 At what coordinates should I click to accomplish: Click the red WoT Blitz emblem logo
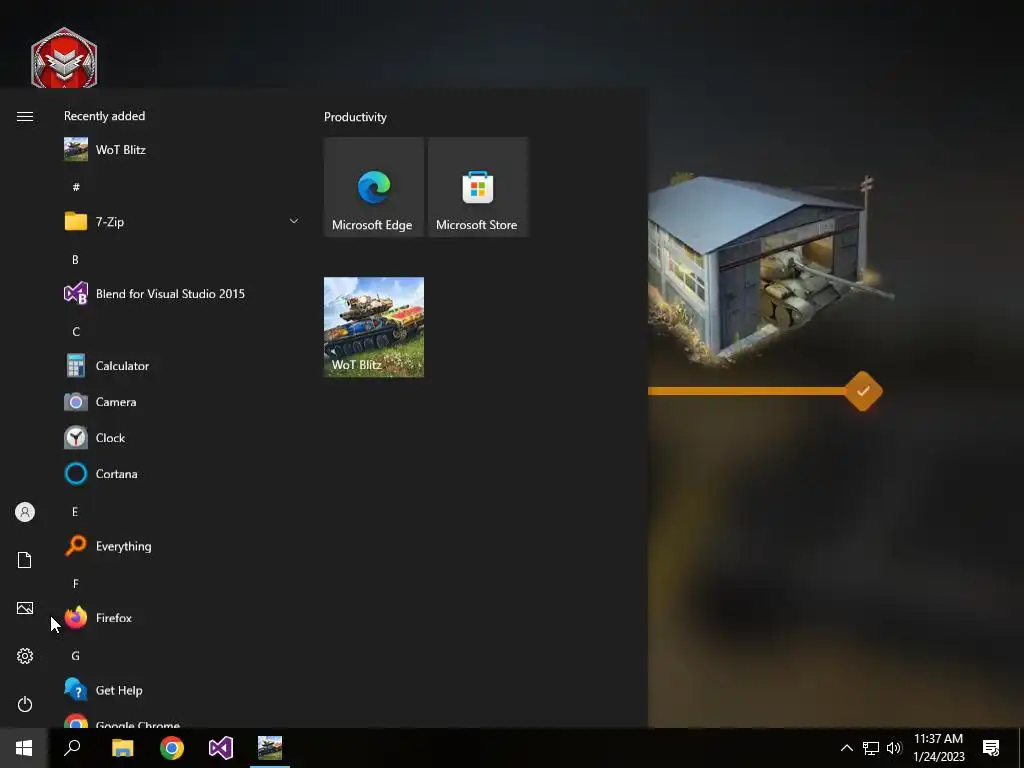click(x=64, y=57)
